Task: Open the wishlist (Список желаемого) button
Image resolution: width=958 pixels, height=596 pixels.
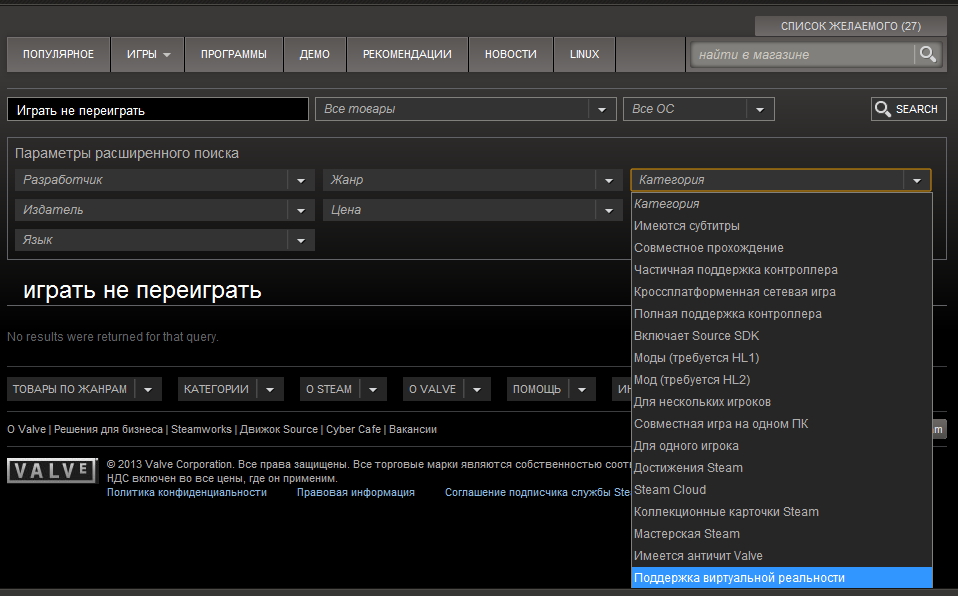Action: point(850,26)
